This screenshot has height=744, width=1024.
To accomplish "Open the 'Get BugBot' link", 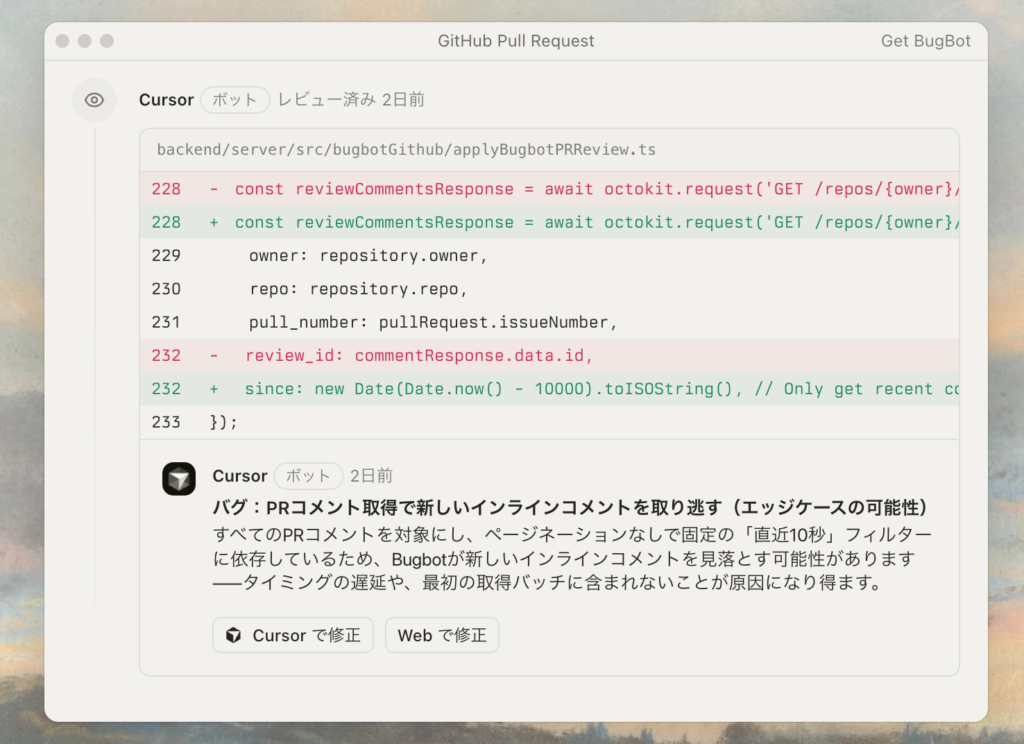I will tap(925, 41).
